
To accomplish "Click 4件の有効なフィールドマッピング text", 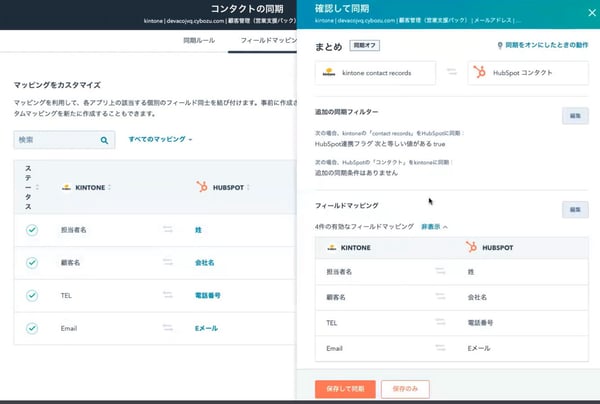I will 364,227.
